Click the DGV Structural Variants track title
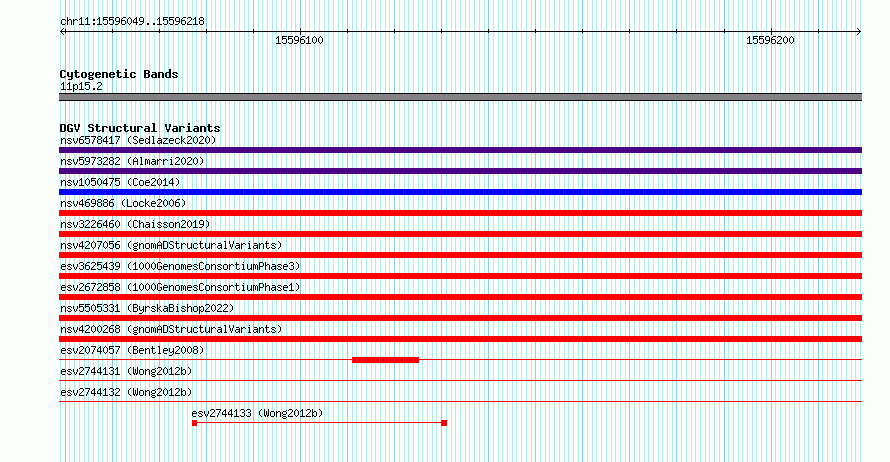The image size is (890, 462). pyautogui.click(x=140, y=128)
